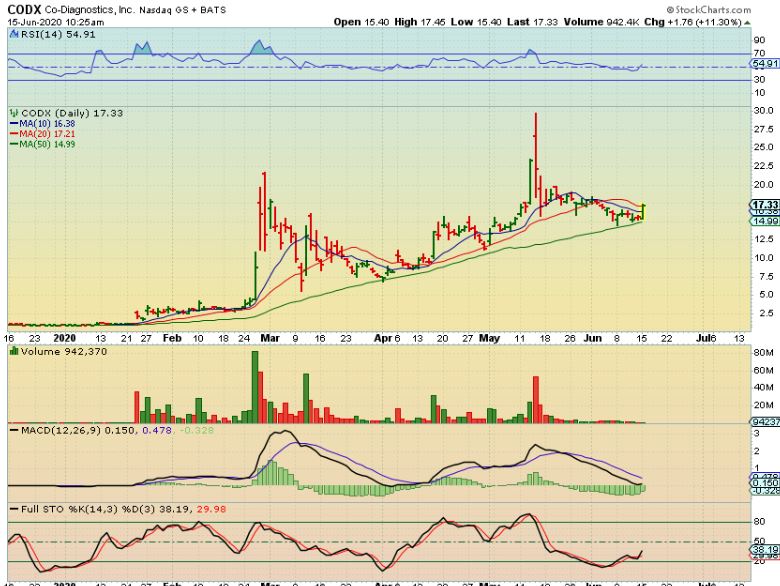This screenshot has height=586, width=780.
Task: Click the 30.0 price axis label
Action: tap(764, 110)
